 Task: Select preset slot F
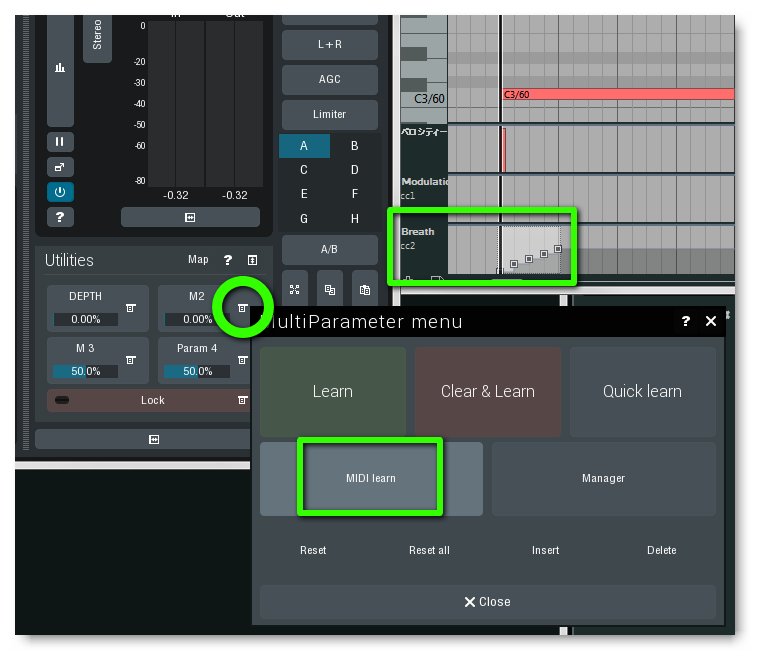click(x=355, y=194)
